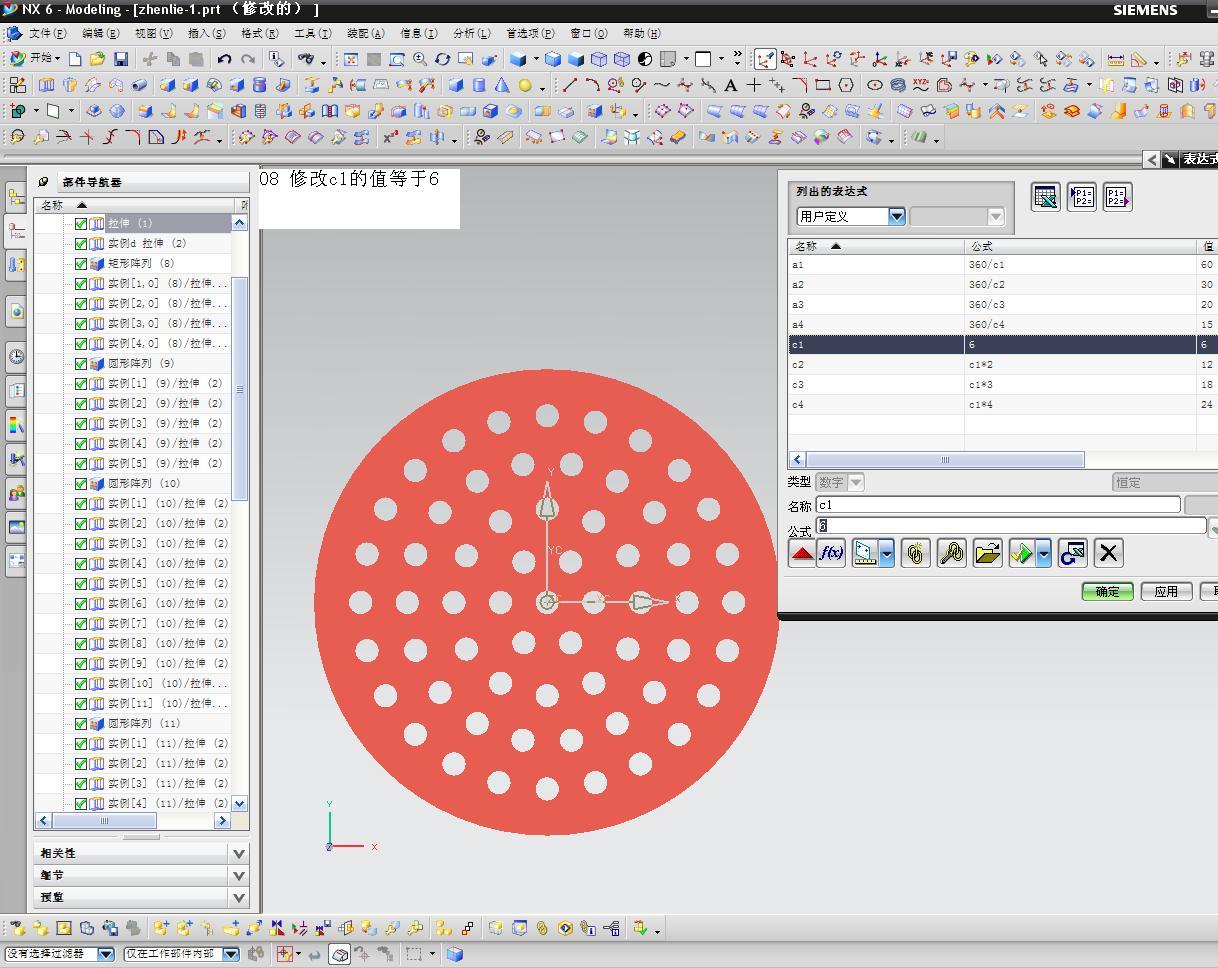The width and height of the screenshot is (1218, 968).
Task: Click the 应用 Apply button
Action: point(1166,591)
